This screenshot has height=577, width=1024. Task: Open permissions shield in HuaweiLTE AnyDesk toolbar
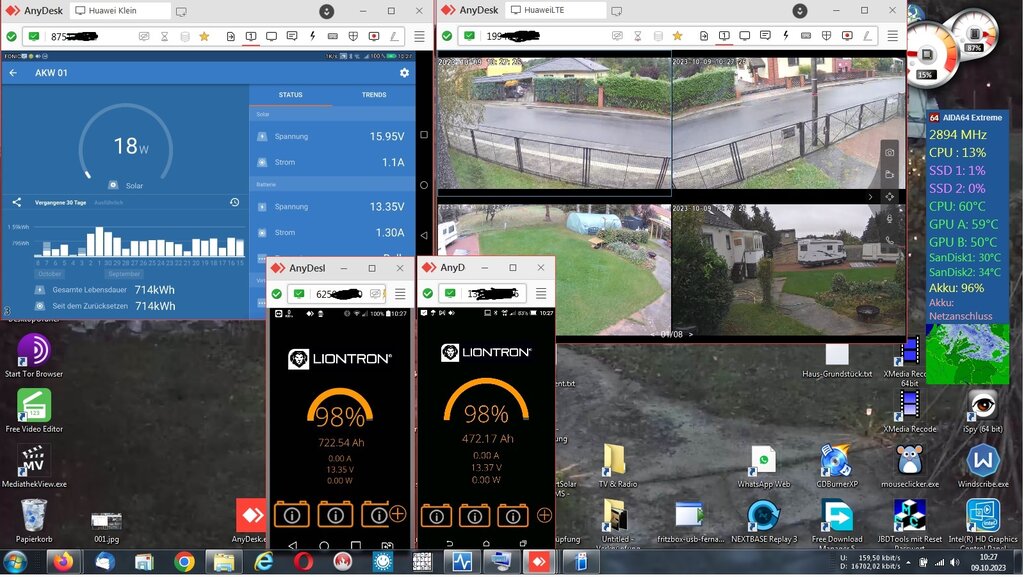(826, 36)
